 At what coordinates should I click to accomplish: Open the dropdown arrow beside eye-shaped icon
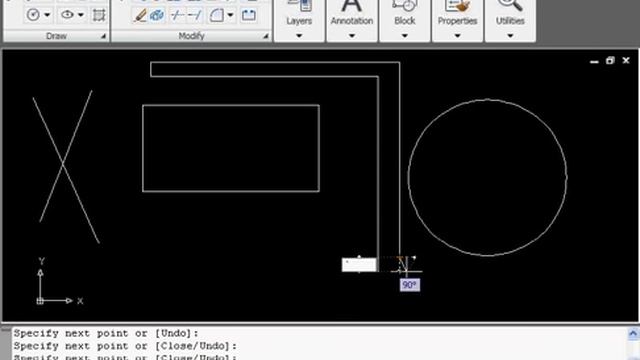point(81,16)
